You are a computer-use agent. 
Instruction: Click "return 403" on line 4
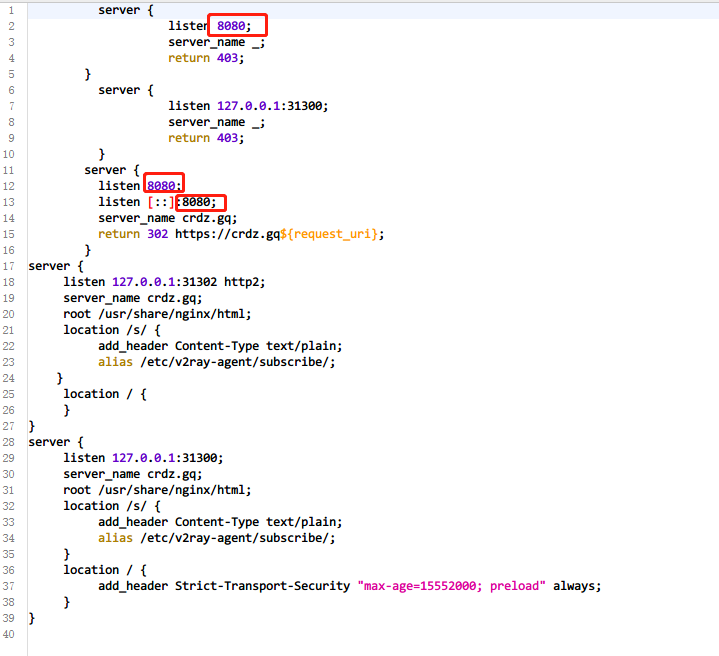[x=205, y=58]
